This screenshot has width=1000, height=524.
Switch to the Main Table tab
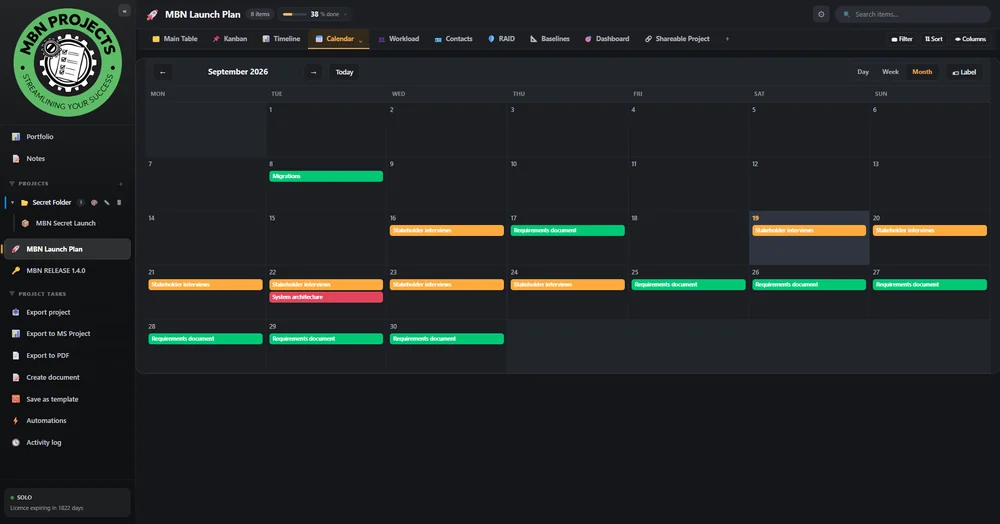point(175,39)
